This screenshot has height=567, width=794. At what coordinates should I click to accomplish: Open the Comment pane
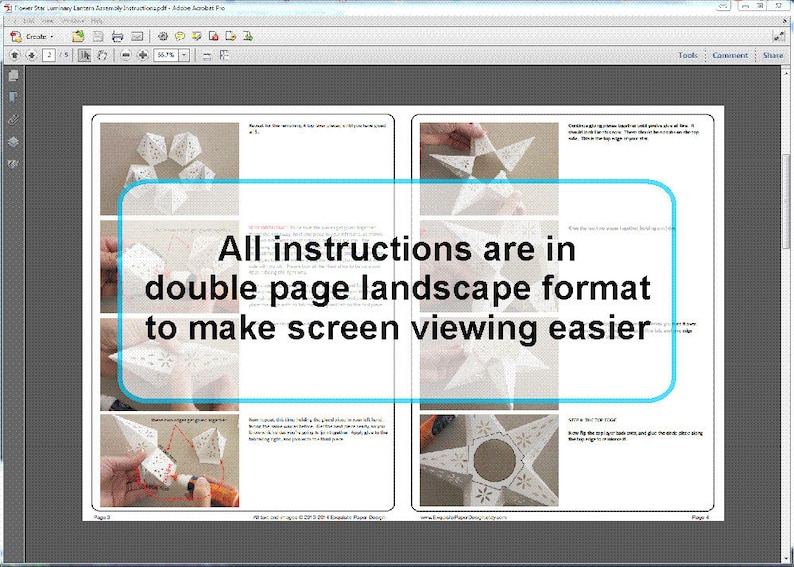tap(730, 55)
